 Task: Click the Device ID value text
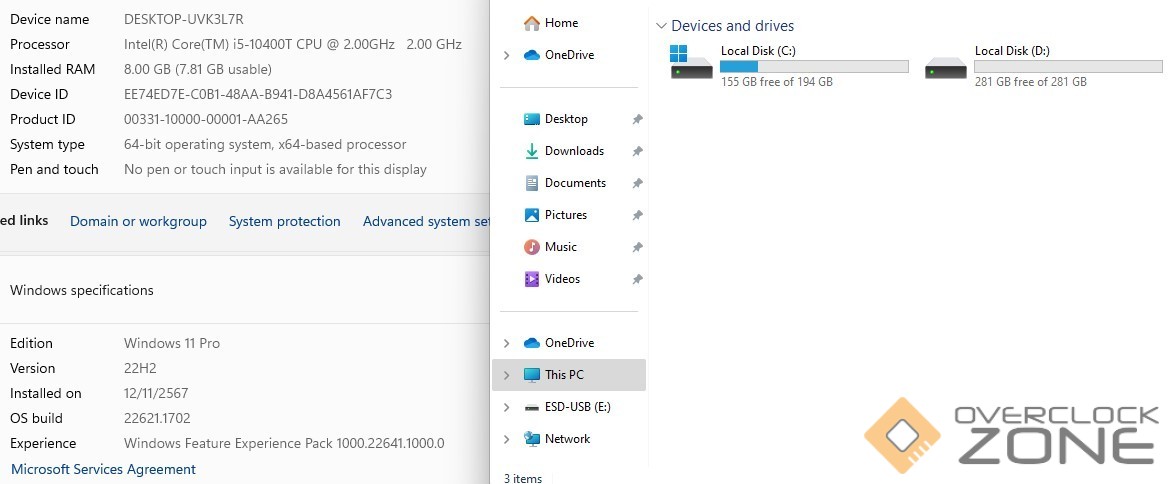coord(258,95)
